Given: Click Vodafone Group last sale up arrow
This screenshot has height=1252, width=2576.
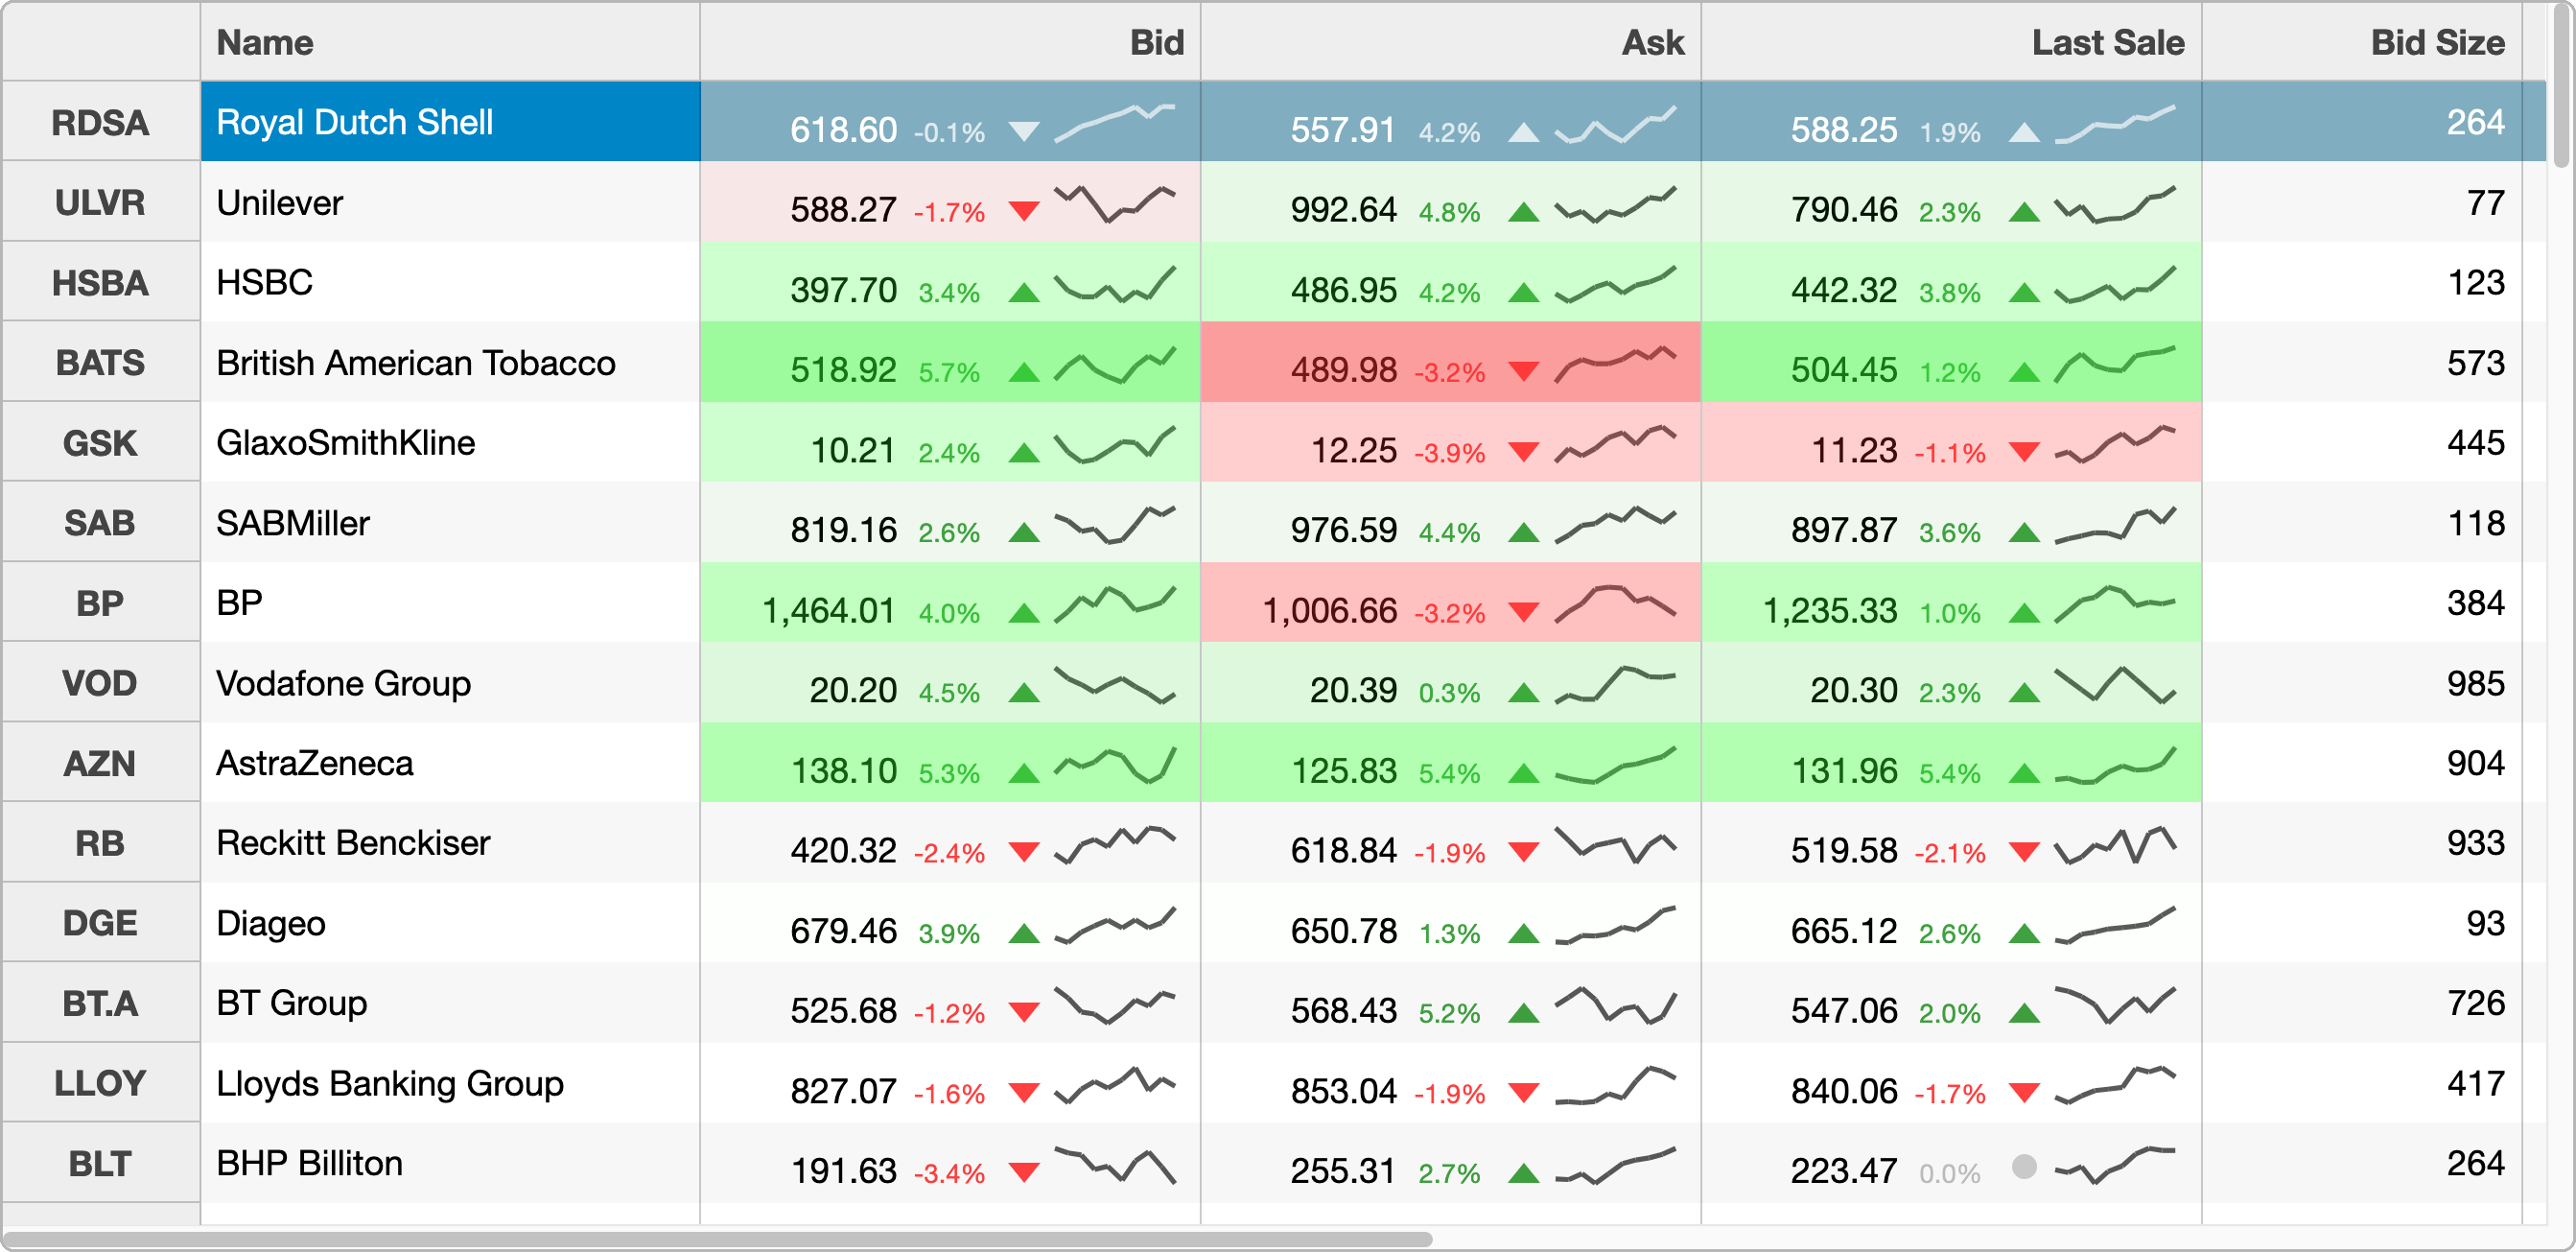Looking at the screenshot, I should [2024, 692].
